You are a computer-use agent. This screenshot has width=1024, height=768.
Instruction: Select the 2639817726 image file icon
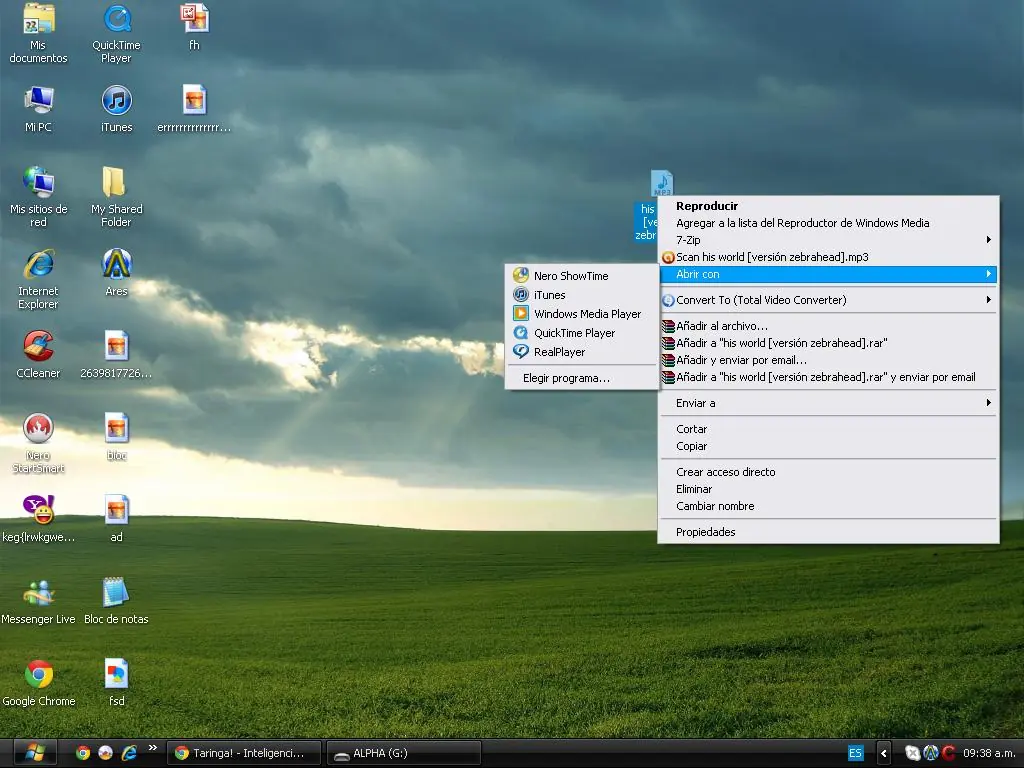coord(116,355)
